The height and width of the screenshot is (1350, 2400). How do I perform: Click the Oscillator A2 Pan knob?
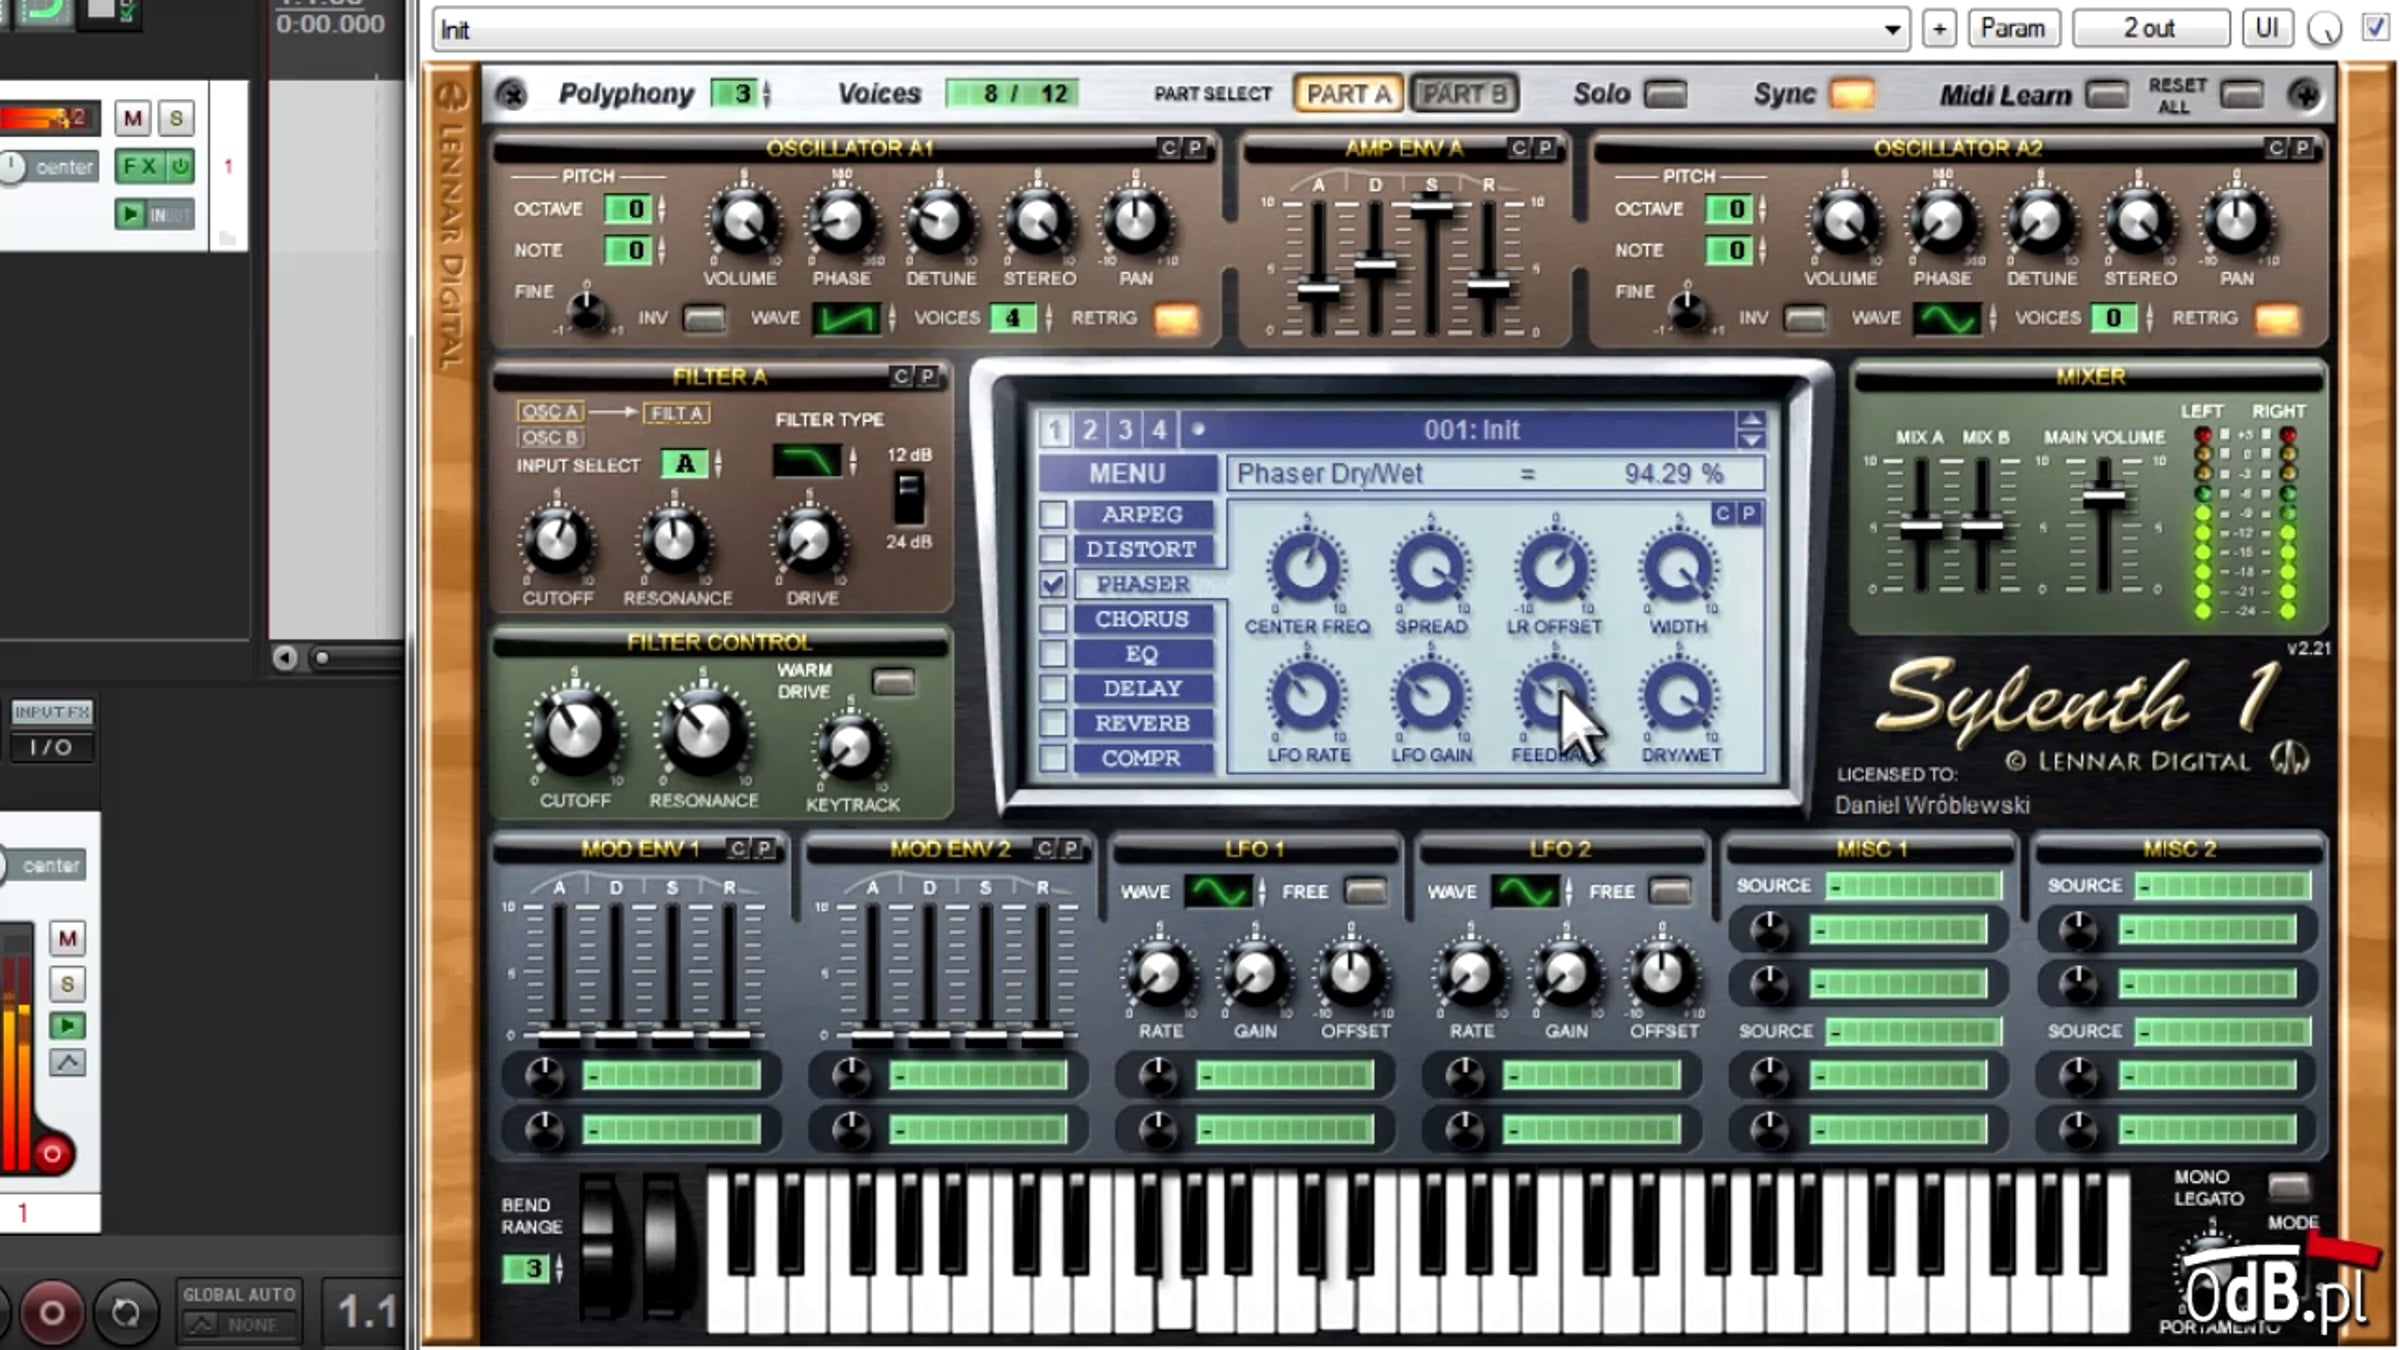(2236, 222)
